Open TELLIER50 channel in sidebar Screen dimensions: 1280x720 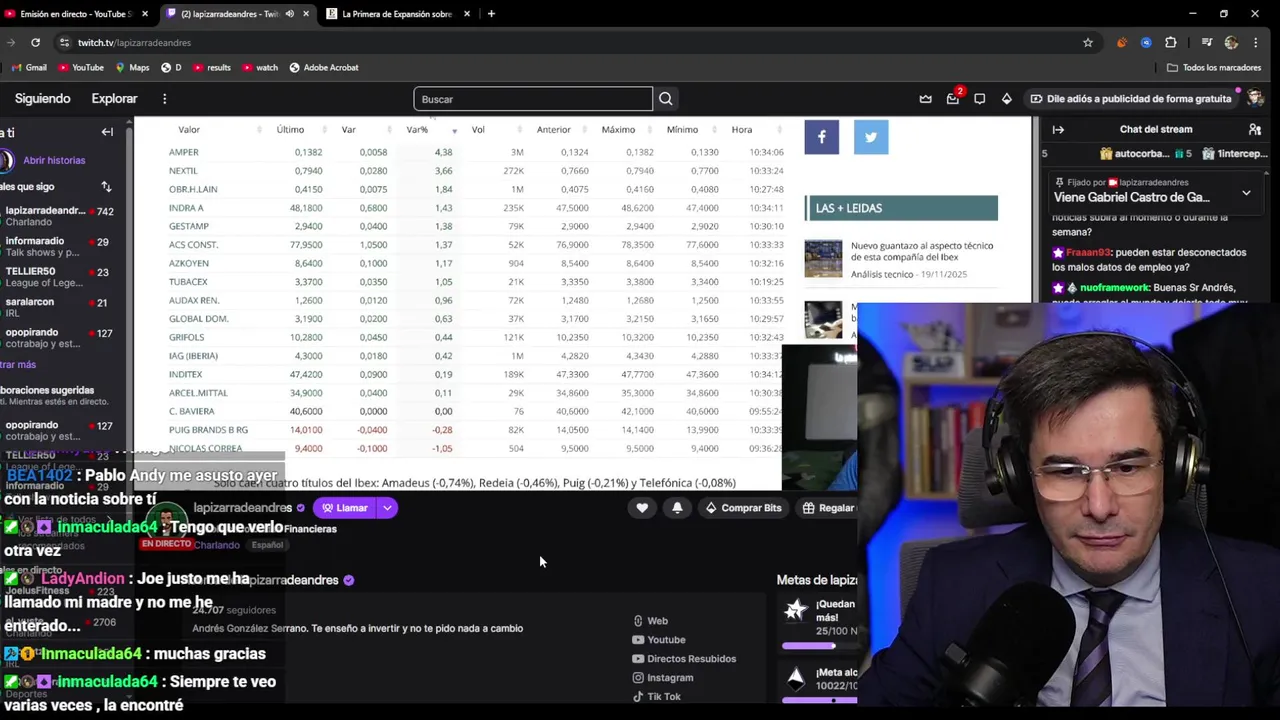(56, 277)
